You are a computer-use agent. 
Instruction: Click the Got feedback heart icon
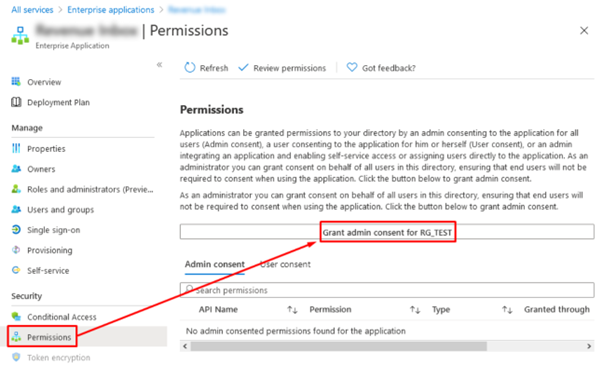352,68
